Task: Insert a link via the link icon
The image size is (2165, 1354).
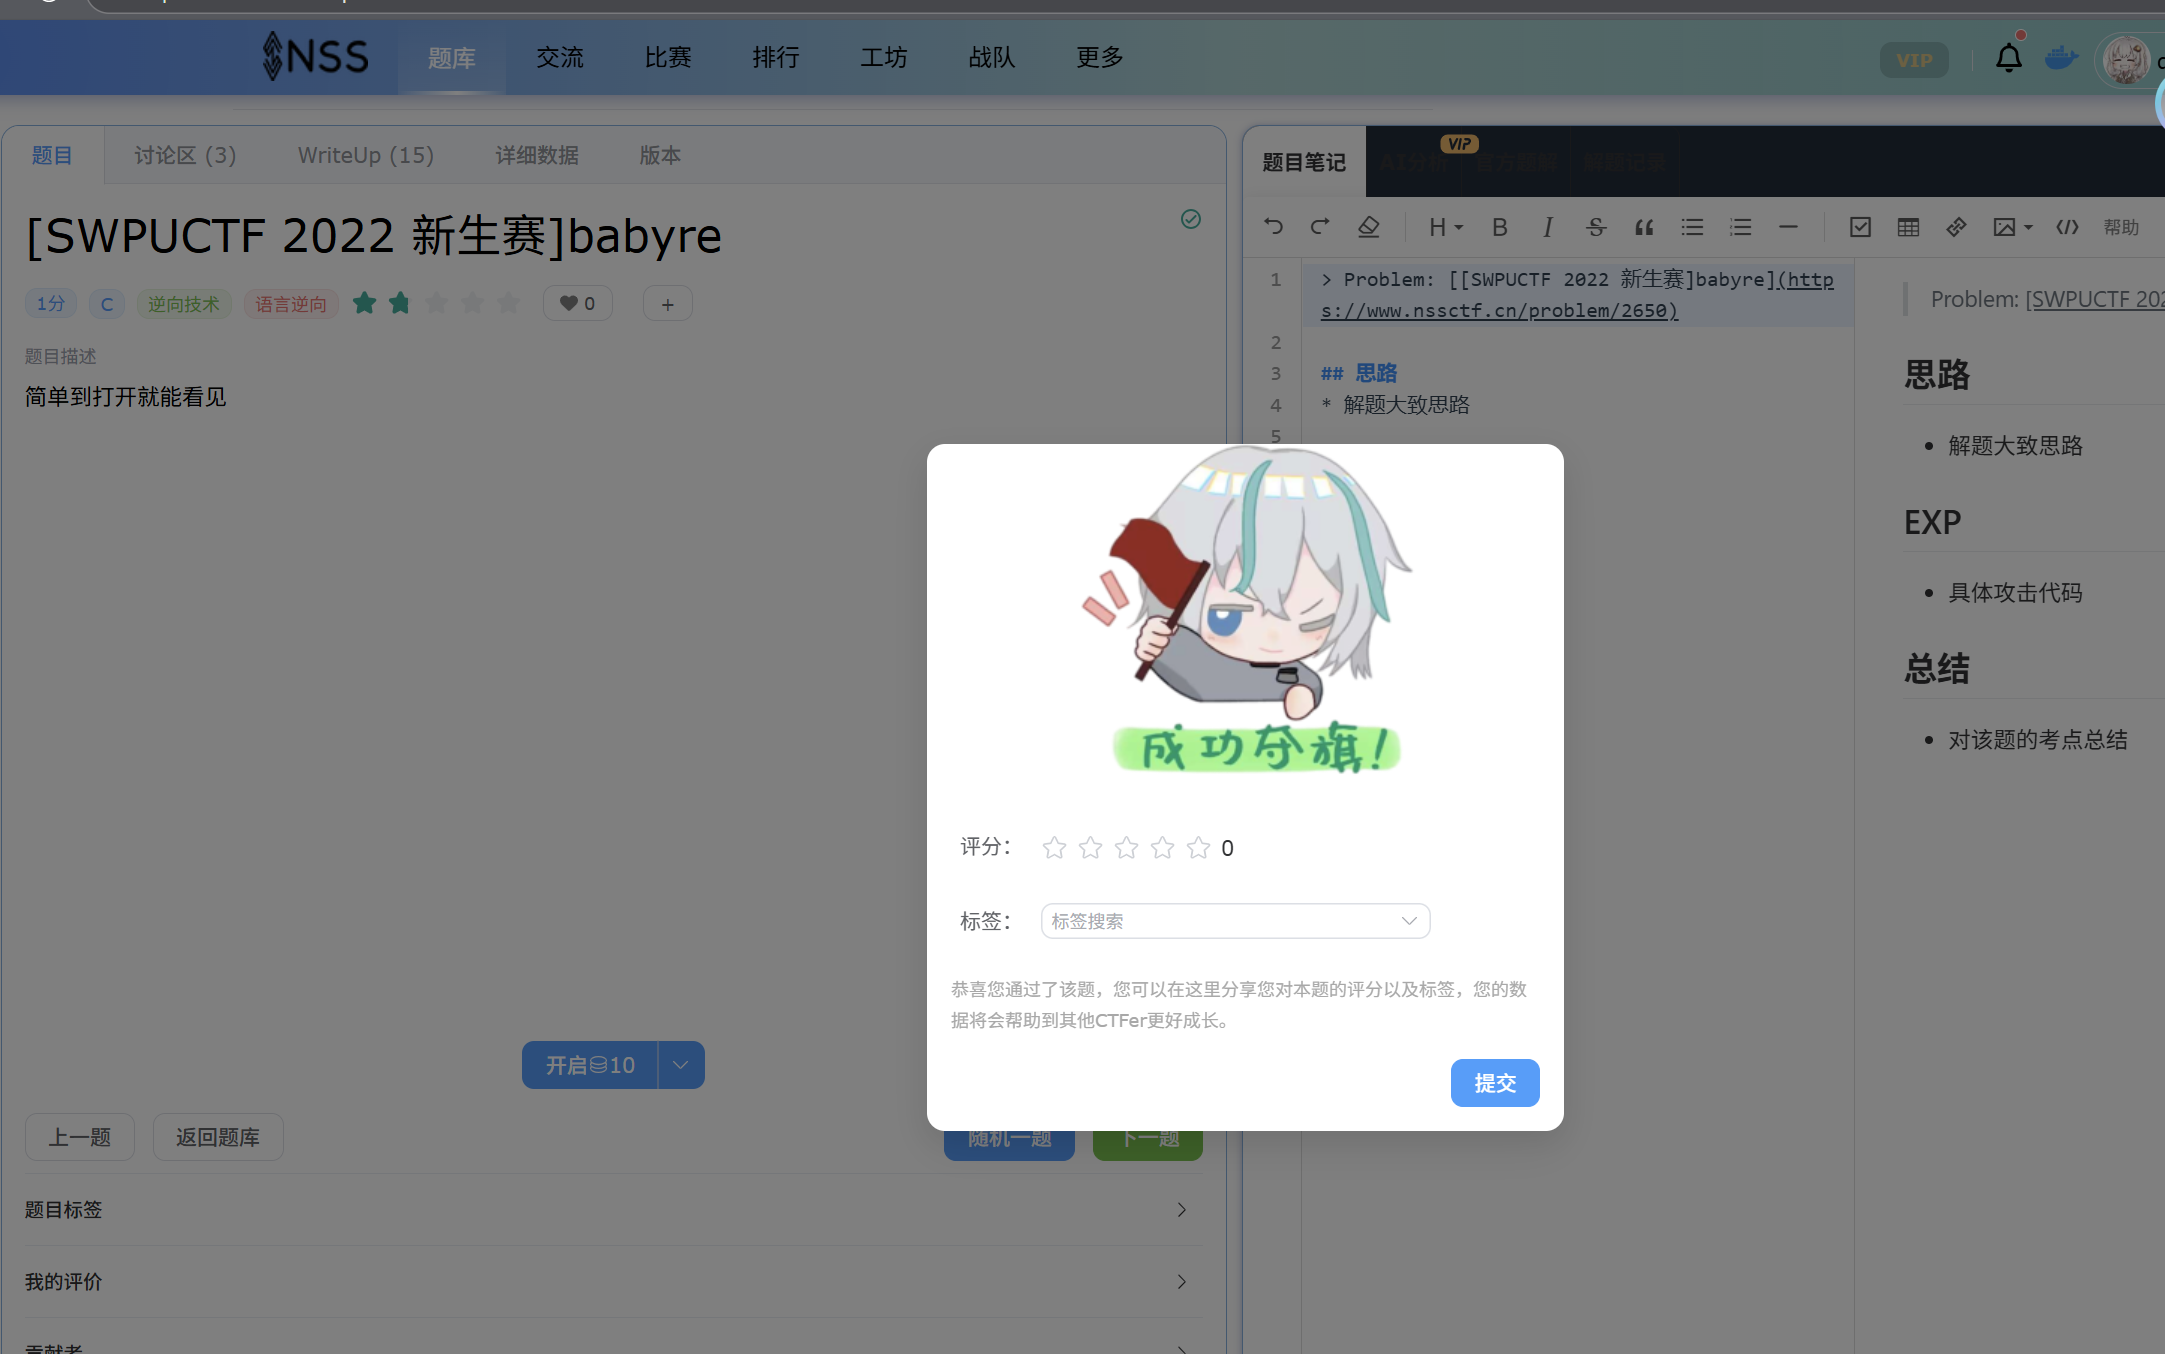Action: 1956,227
